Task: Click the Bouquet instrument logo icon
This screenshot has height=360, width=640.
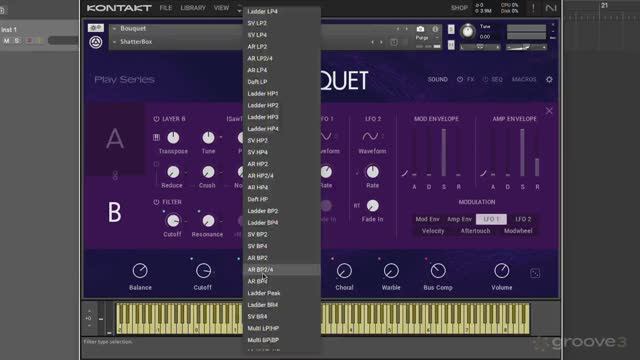Action: [x=96, y=42]
